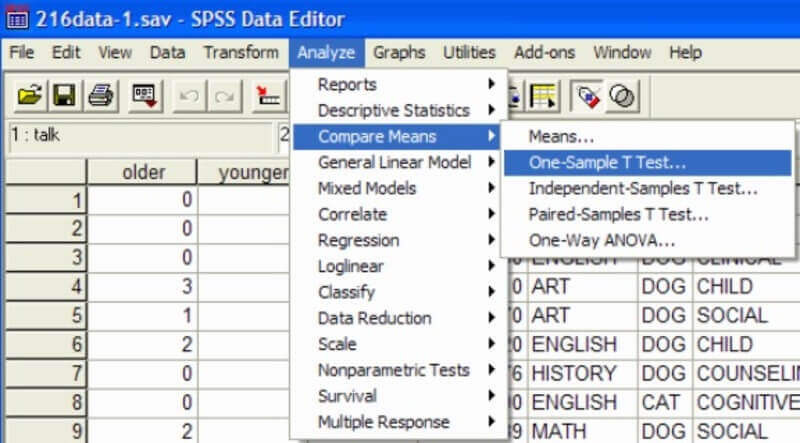Click older value 3 in row 4

pos(142,286)
